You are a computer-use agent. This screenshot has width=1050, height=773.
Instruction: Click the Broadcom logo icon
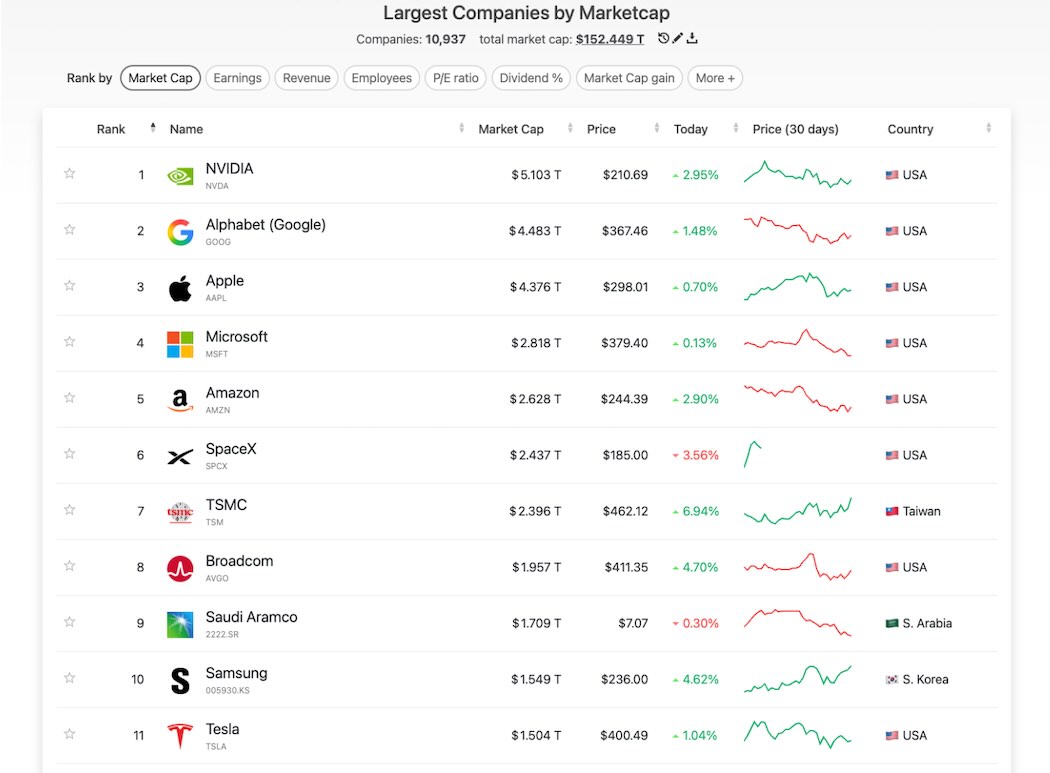[x=180, y=569]
